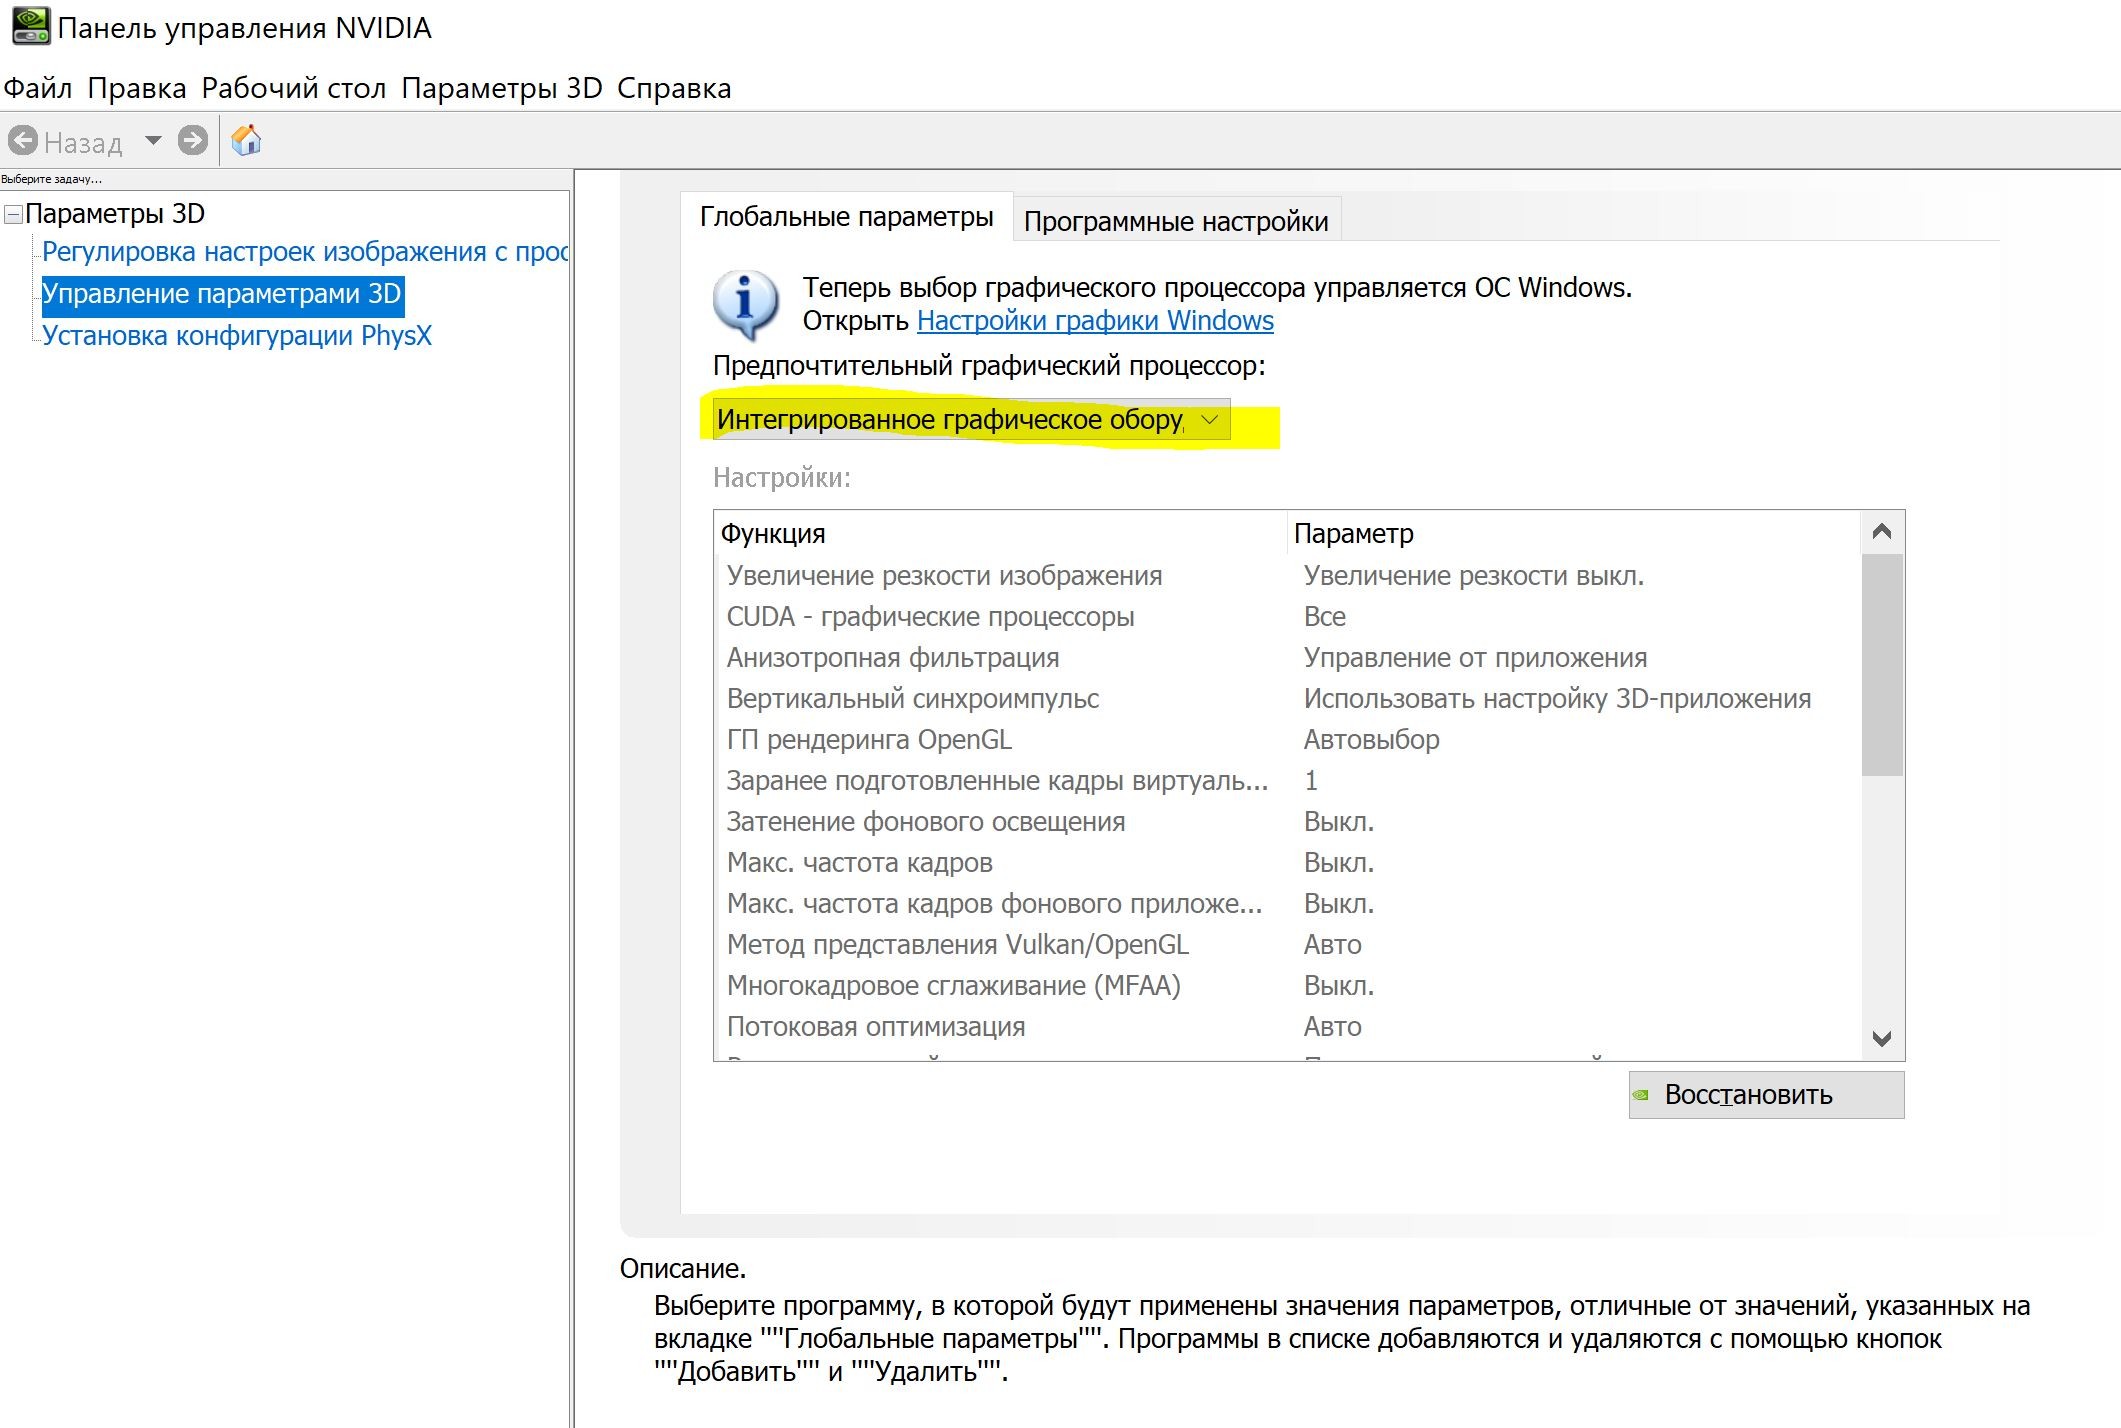
Task: Open the Back history dropdown arrow
Action: (153, 141)
